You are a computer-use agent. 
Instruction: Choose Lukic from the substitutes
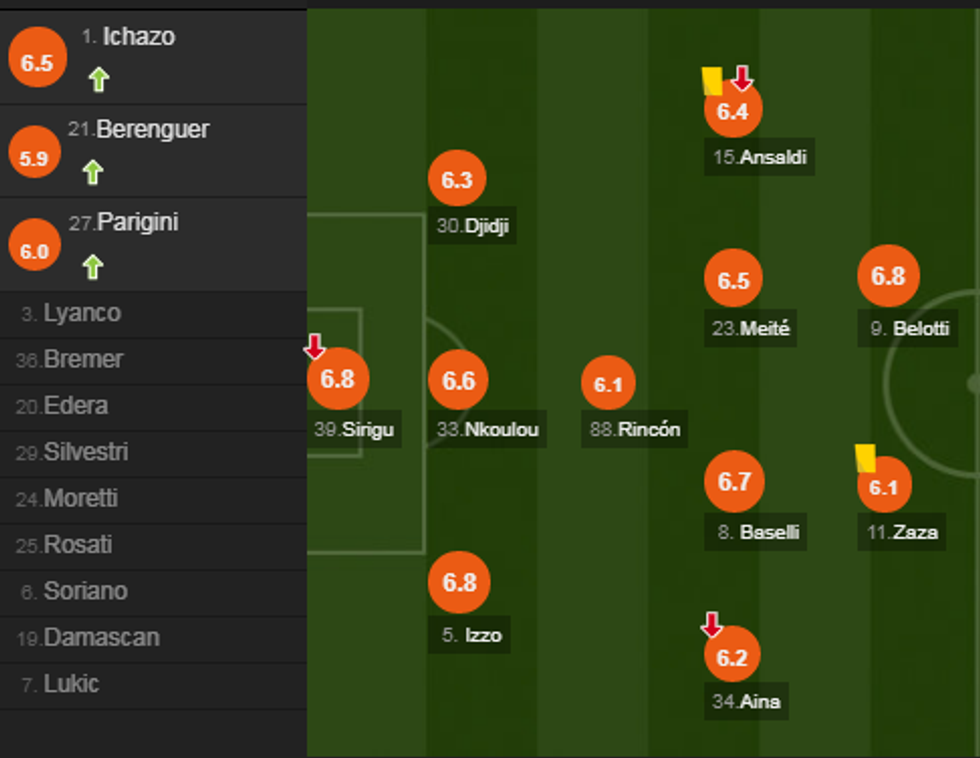coord(71,684)
